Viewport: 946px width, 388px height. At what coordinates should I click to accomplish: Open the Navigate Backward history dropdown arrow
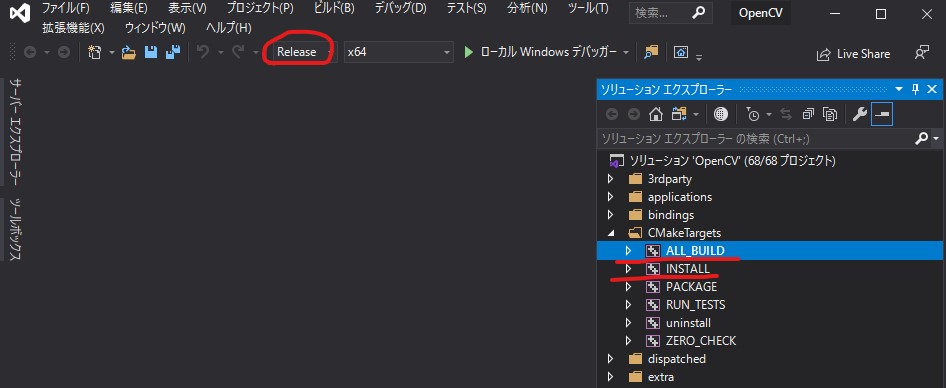tap(46, 52)
